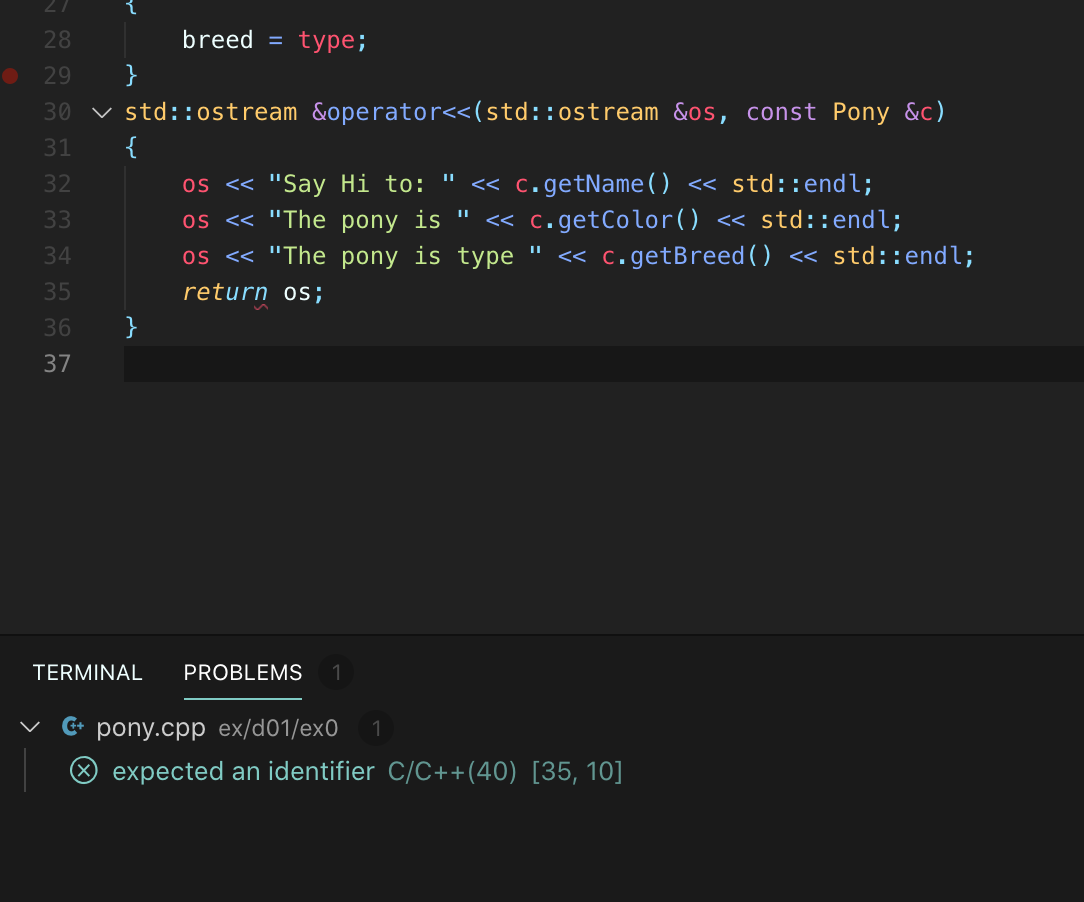Viewport: 1084px width, 902px height.
Task: Click the PROBLEMS count badge
Action: [336, 673]
